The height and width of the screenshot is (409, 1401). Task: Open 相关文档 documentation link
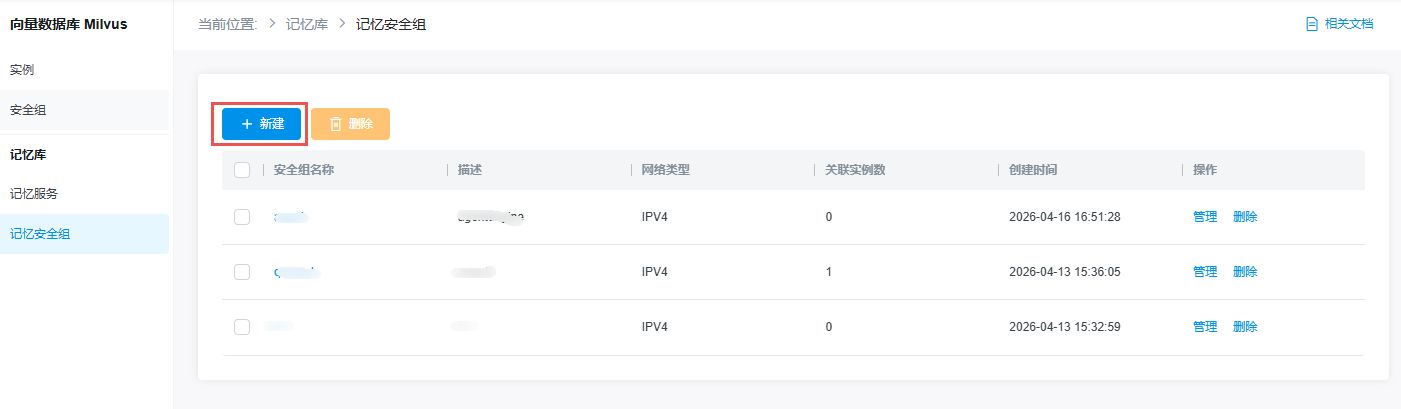click(1340, 24)
